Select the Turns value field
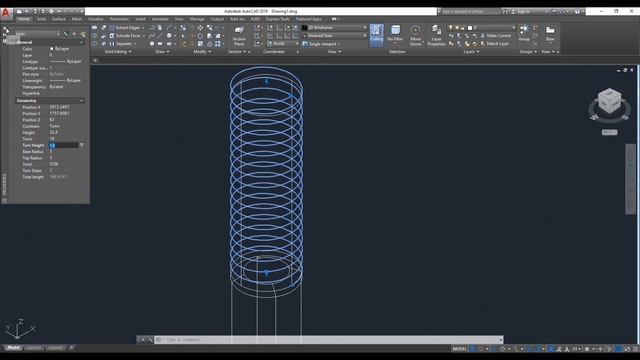 coord(66,139)
